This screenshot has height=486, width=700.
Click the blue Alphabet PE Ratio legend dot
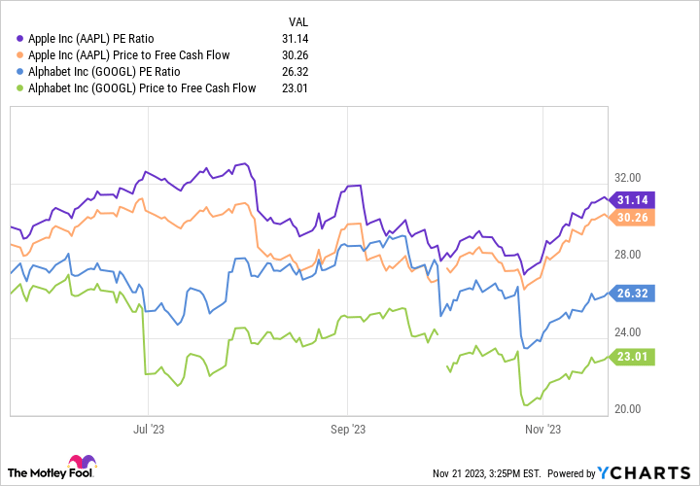pos(21,71)
